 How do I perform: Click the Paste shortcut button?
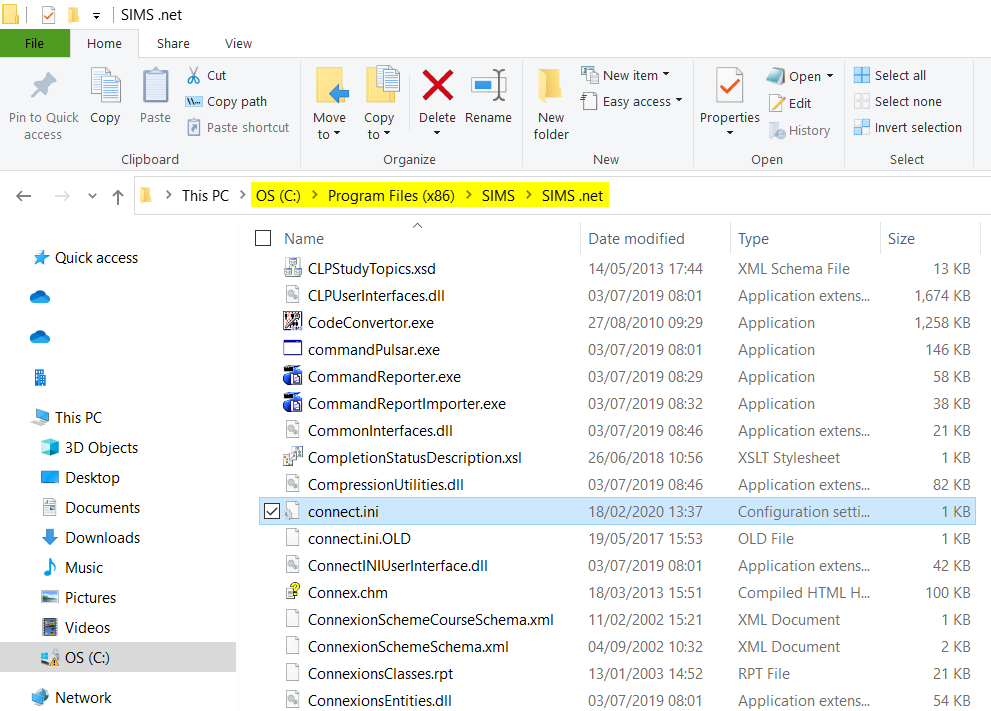[238, 128]
